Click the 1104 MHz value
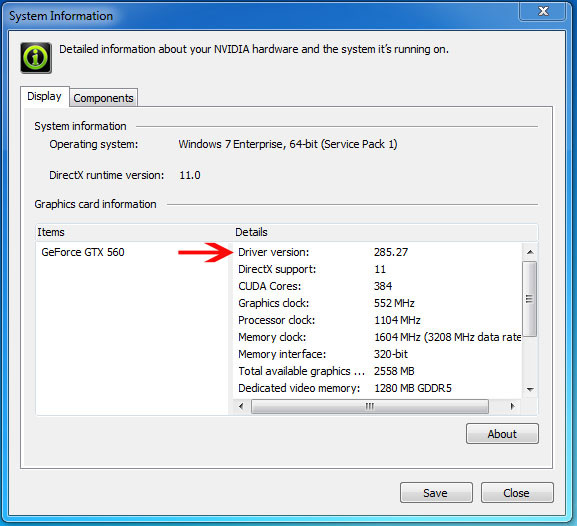This screenshot has height=526, width=577. (x=397, y=320)
